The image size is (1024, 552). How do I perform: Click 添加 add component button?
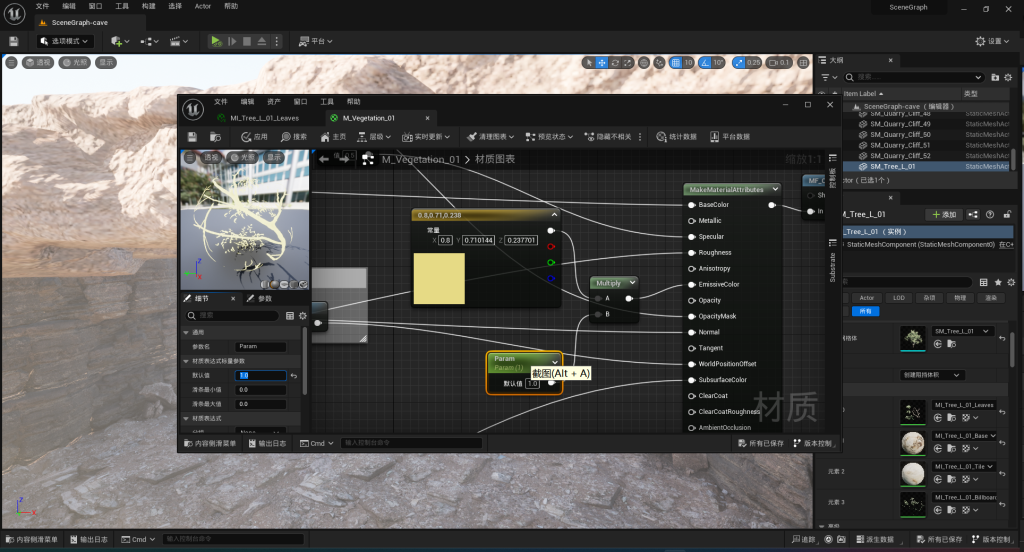[x=944, y=214]
